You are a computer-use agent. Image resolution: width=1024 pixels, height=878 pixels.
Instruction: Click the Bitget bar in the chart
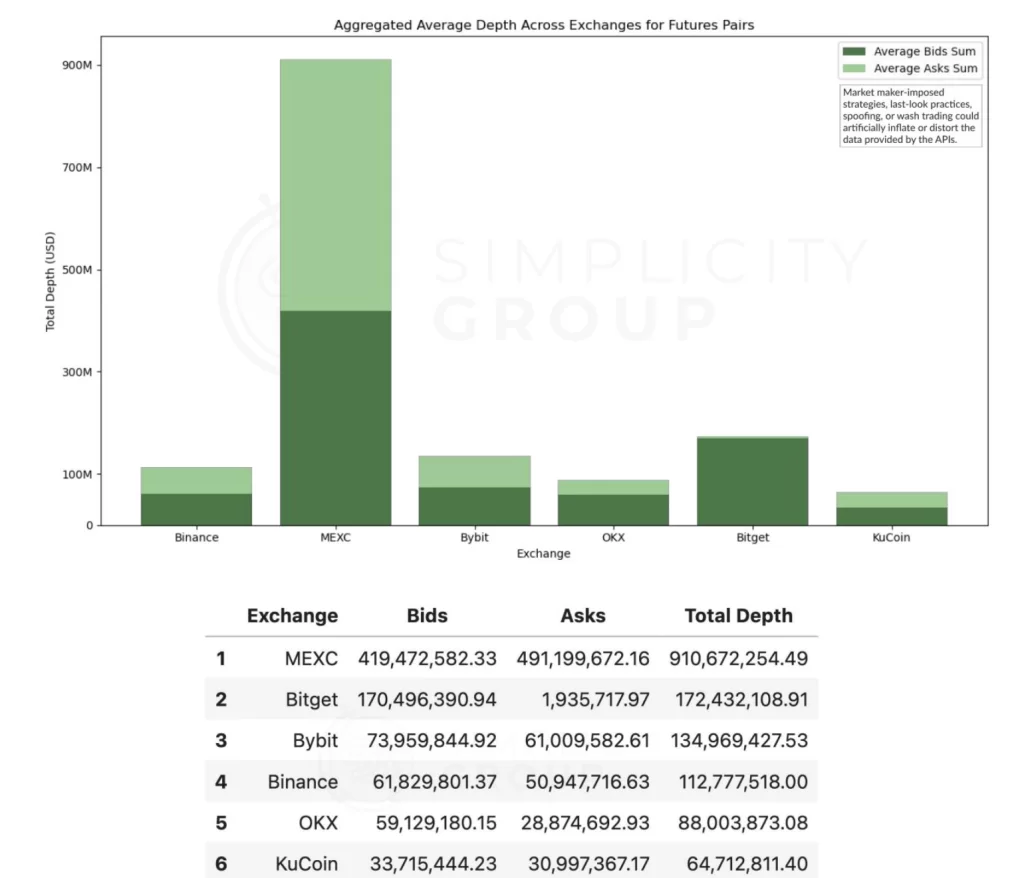click(752, 481)
